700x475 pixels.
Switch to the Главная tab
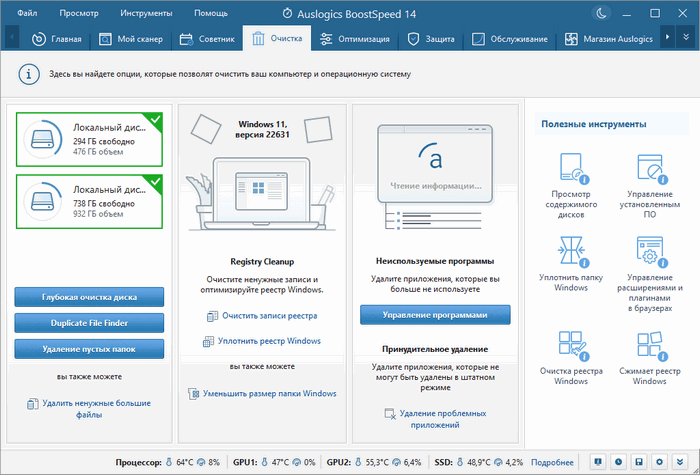click(57, 39)
